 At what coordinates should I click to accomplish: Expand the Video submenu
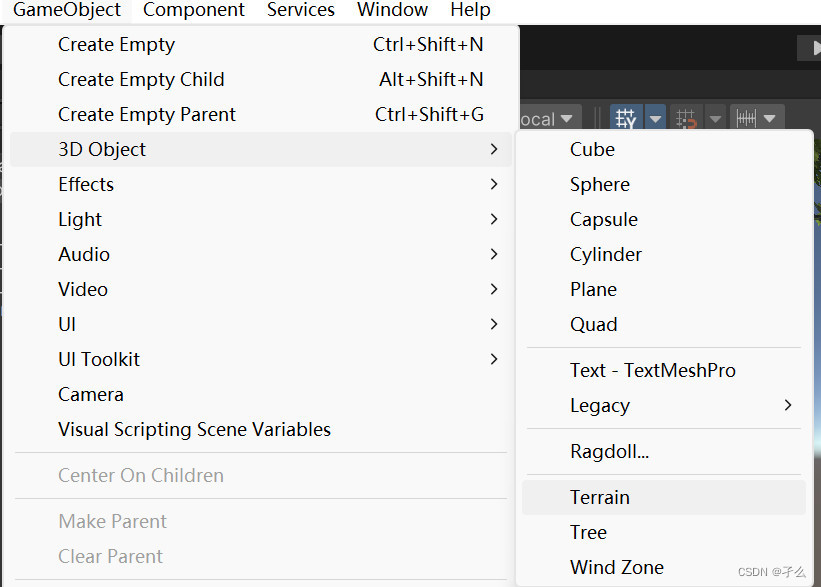(x=261, y=290)
